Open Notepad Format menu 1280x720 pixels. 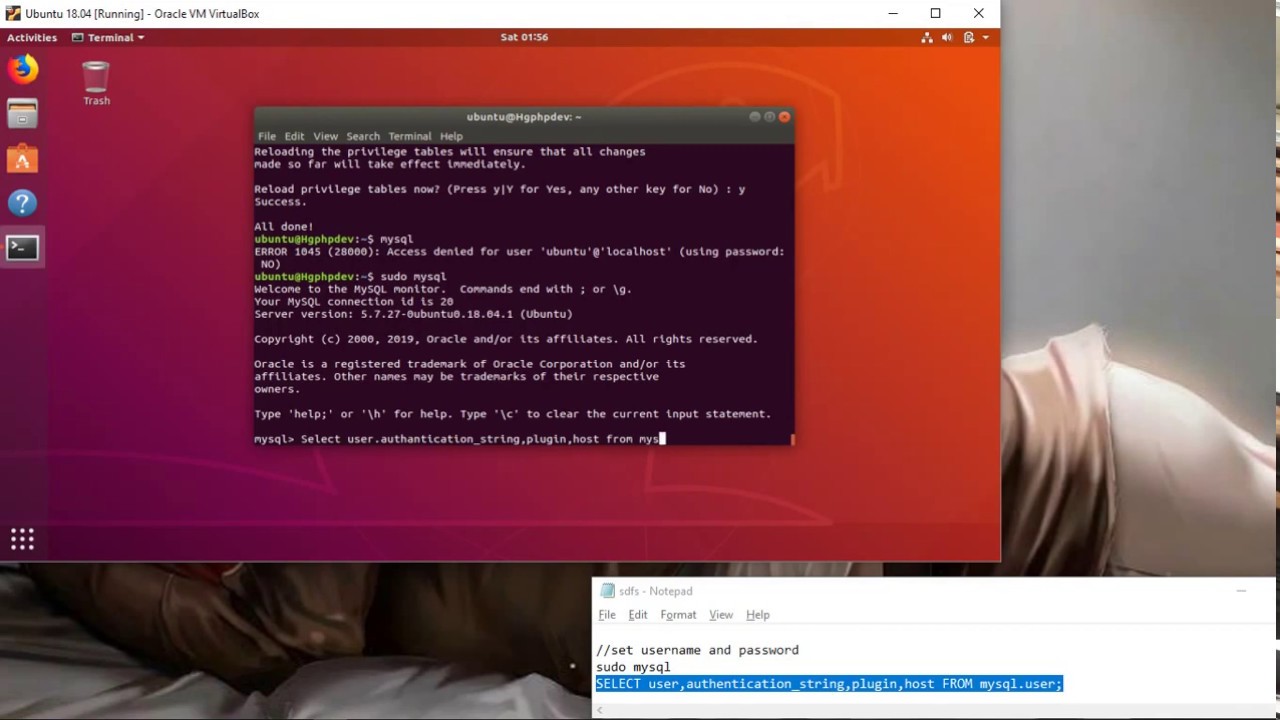pos(678,615)
